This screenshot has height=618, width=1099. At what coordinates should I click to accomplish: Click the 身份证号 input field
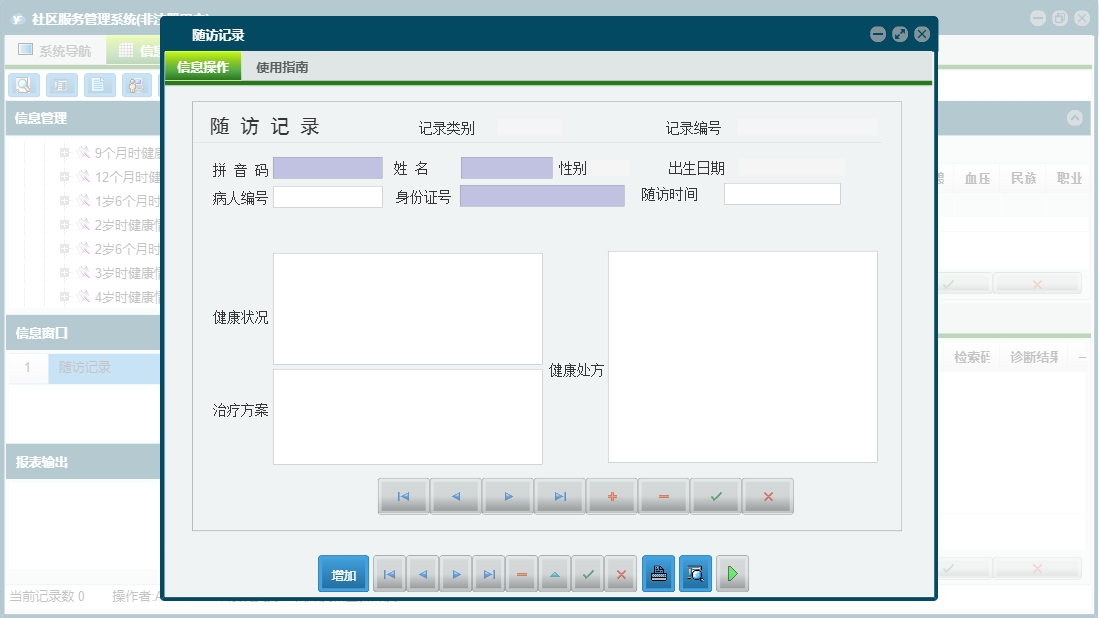[542, 196]
